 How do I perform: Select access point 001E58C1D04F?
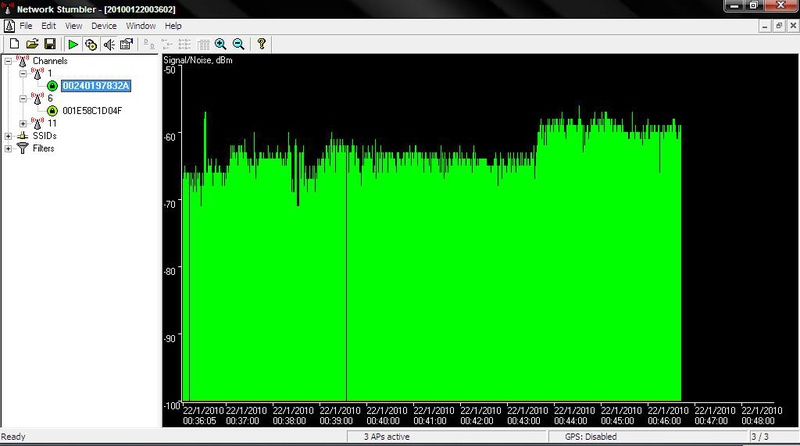(x=91, y=111)
